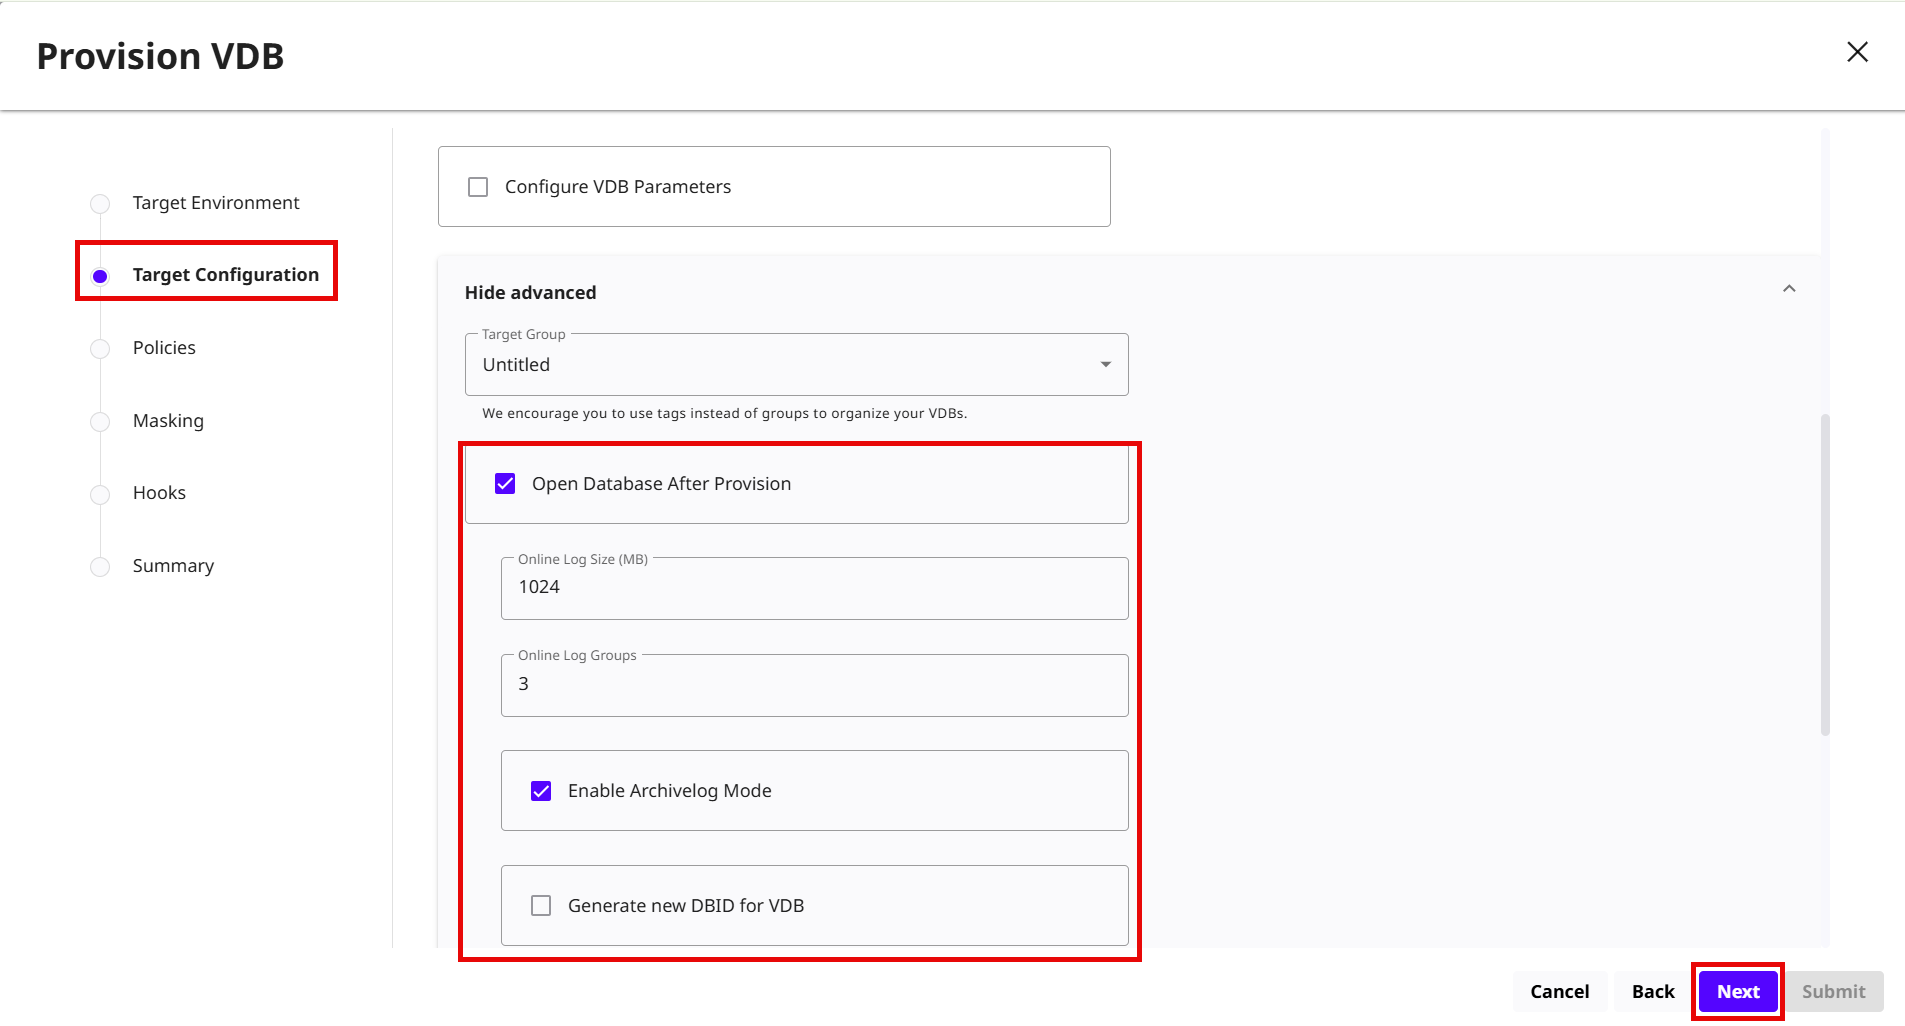Screen dimensions: 1905x1026
Task: Collapse the Hide advanced section chevron
Action: (1789, 289)
